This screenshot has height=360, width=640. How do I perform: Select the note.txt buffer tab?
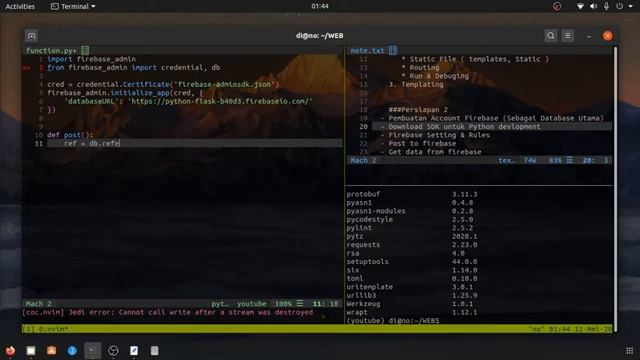(367, 51)
